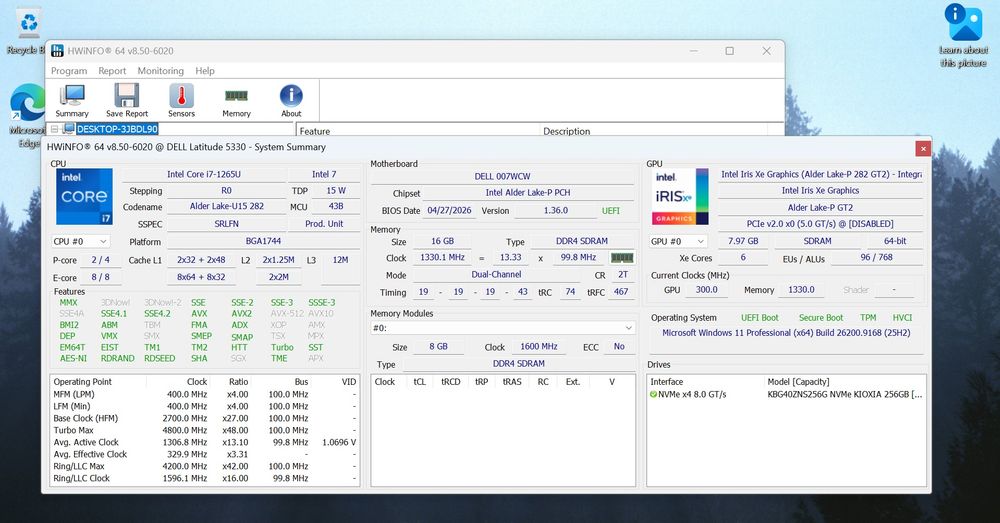Click the green NVMe drive status icon

653,395
